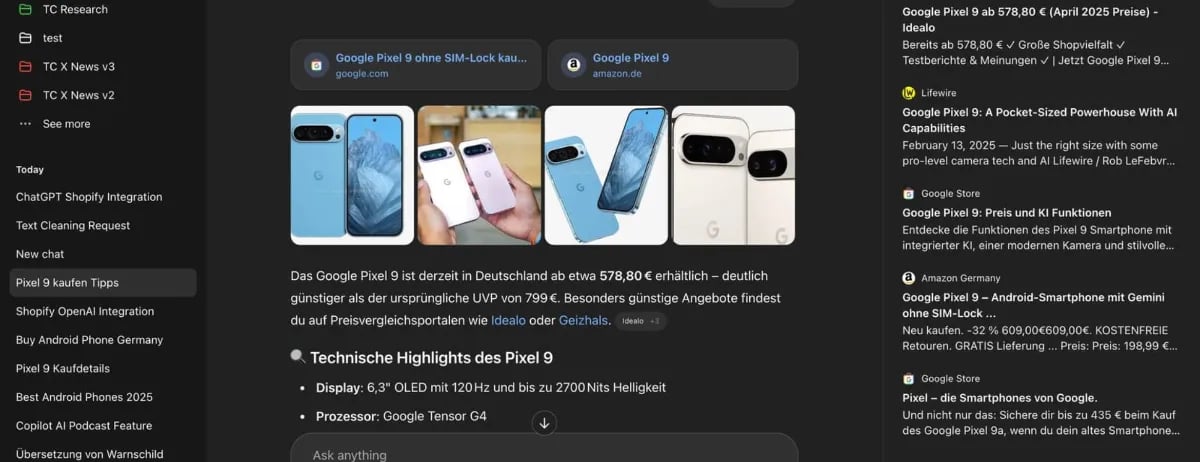Follow the Idealo link in answer
This screenshot has width=1200, height=462.
(x=508, y=321)
